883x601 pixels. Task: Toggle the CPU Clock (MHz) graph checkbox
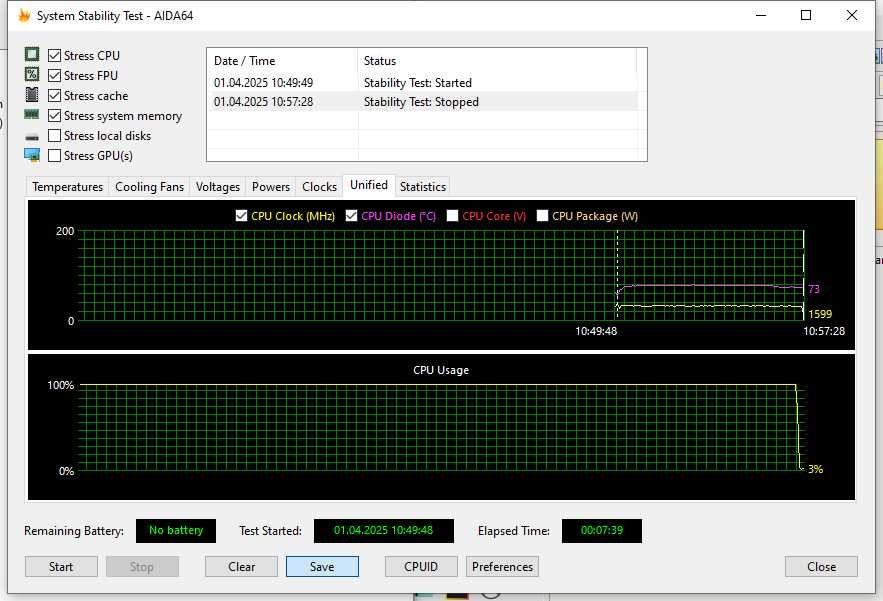click(242, 216)
